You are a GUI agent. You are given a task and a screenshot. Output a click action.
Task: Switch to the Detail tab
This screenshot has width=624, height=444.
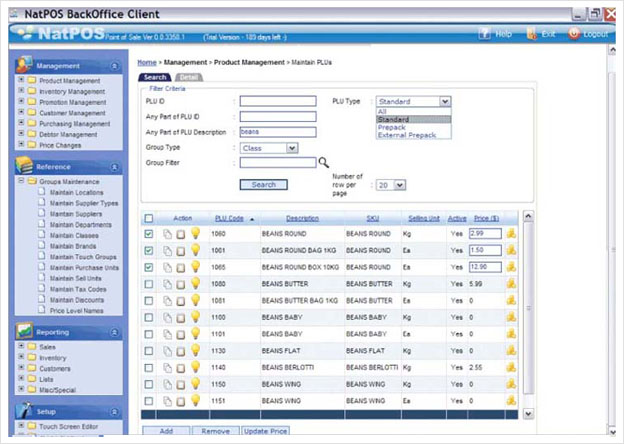coord(189,77)
